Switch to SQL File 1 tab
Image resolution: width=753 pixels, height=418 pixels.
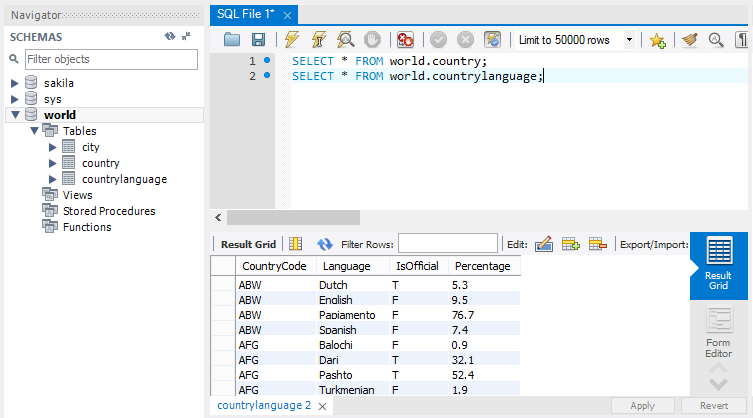[x=246, y=14]
